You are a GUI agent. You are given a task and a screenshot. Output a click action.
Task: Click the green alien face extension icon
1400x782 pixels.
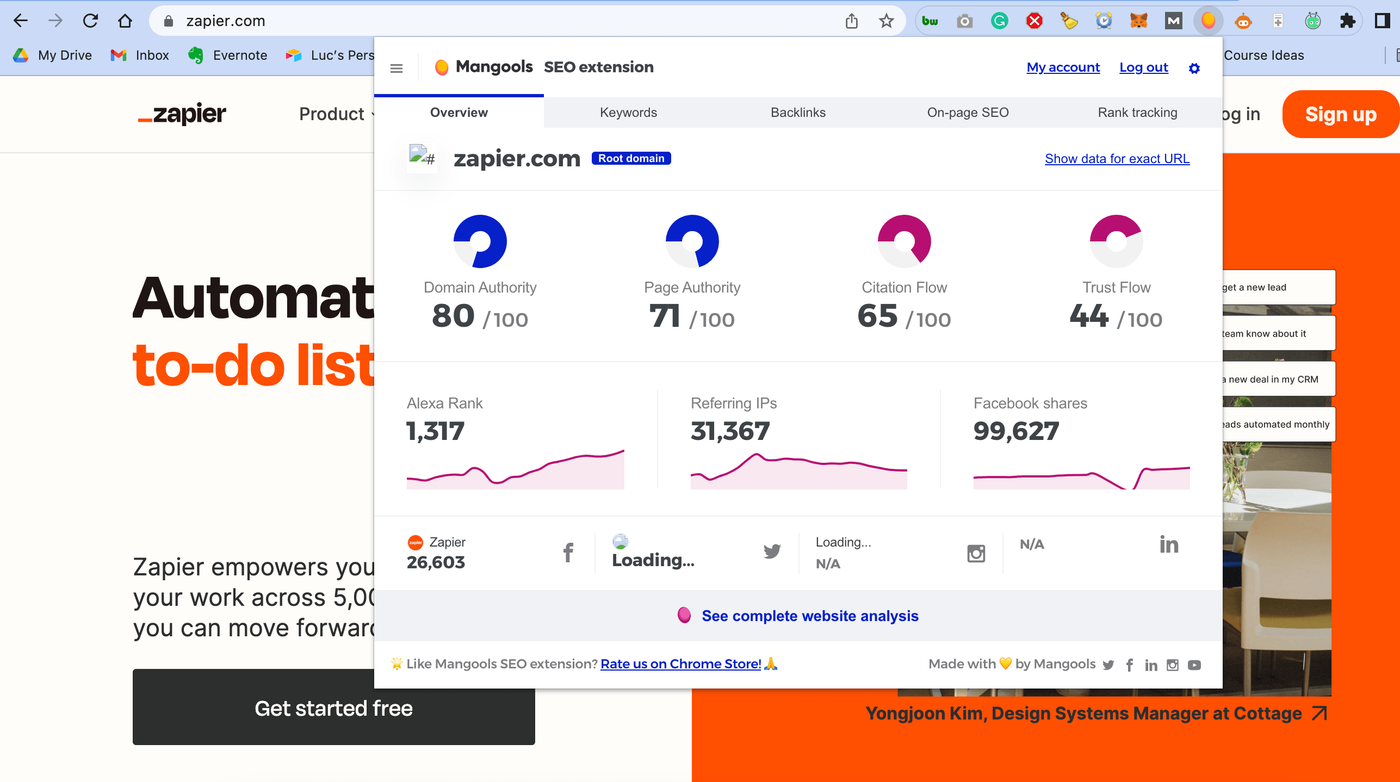point(1313,20)
